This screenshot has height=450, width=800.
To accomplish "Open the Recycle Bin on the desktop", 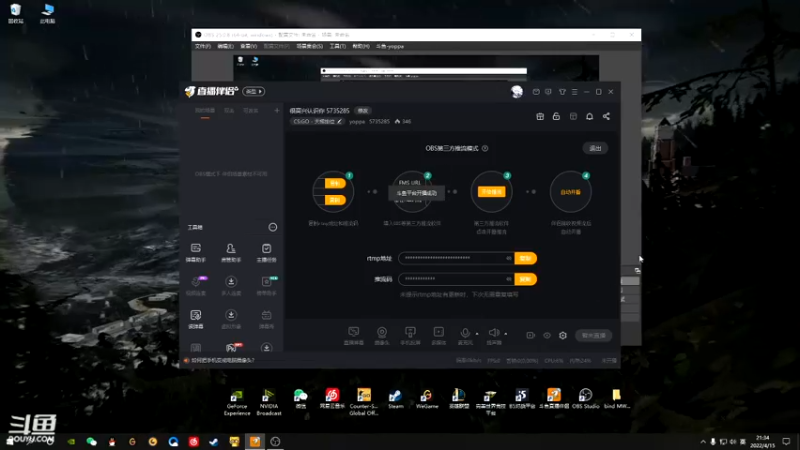I will [15, 14].
